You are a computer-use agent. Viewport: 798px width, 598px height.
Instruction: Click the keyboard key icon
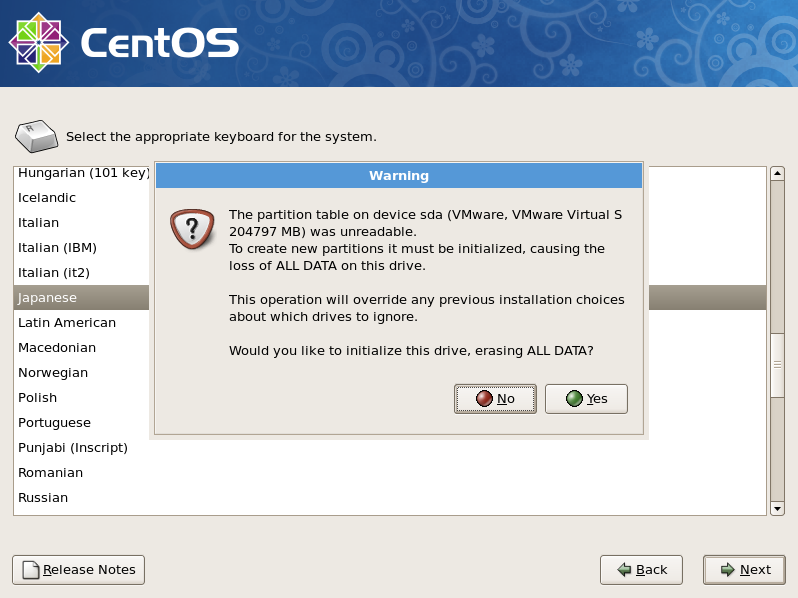click(x=37, y=136)
